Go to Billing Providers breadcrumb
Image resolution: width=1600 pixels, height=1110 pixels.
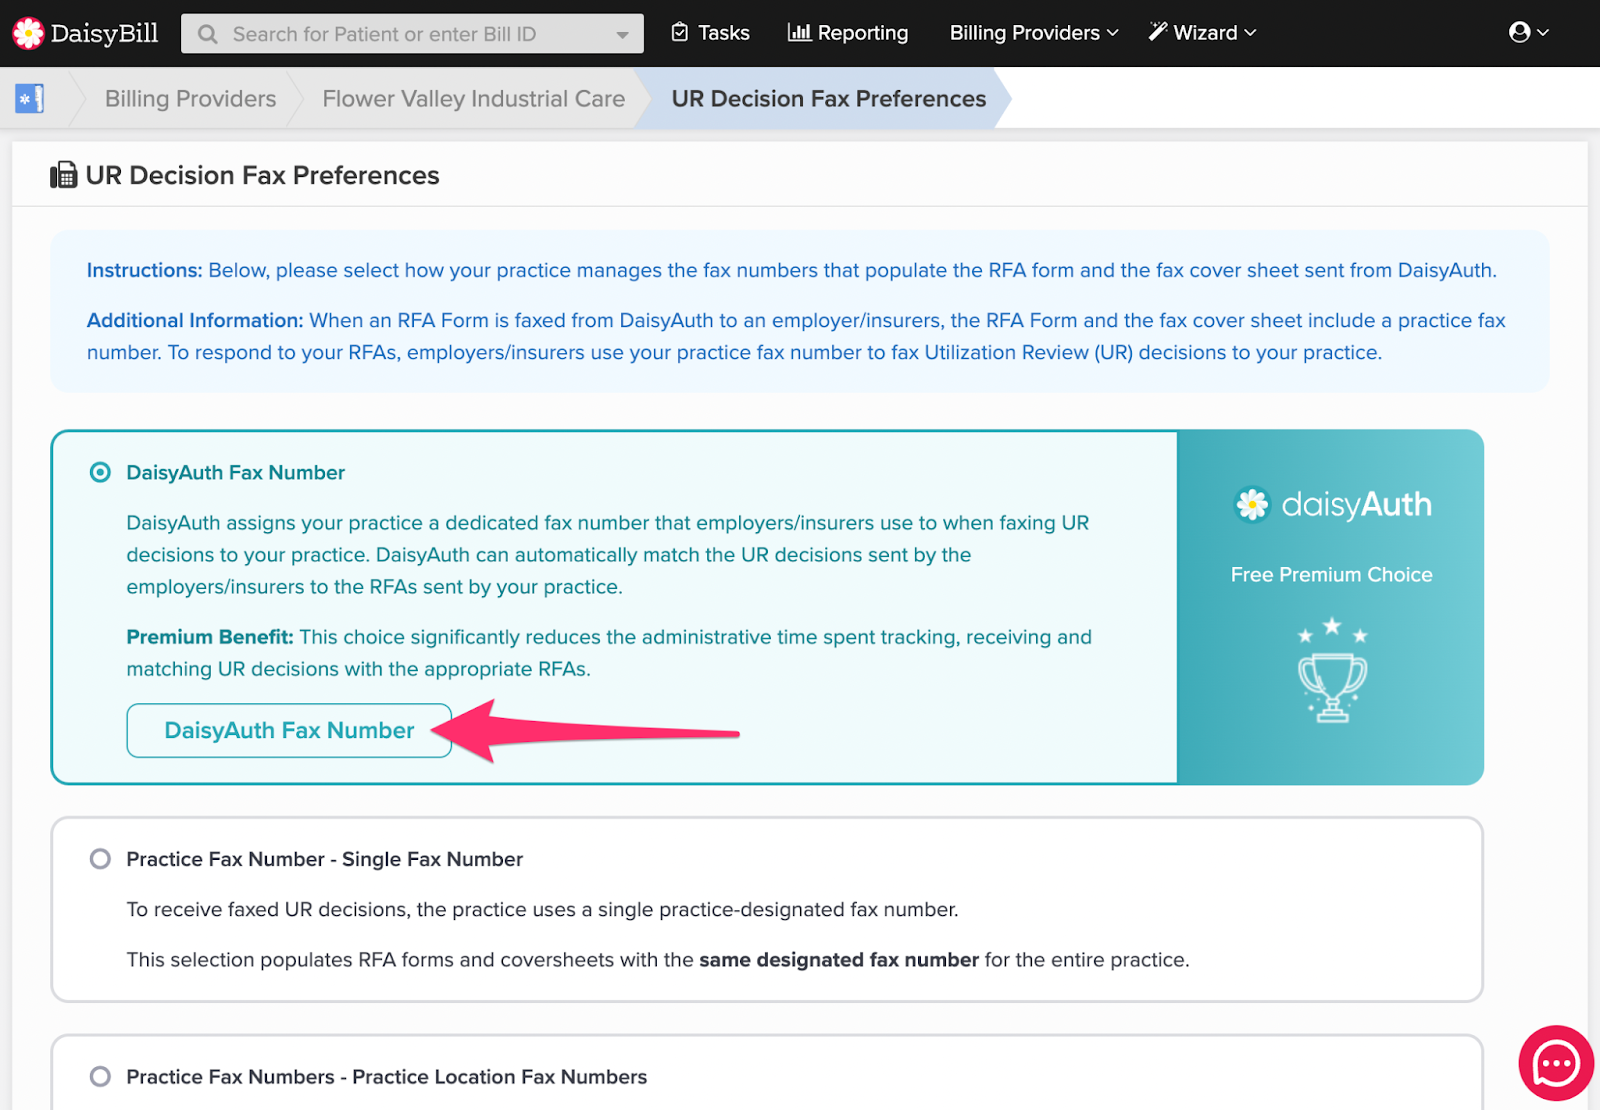click(x=190, y=99)
